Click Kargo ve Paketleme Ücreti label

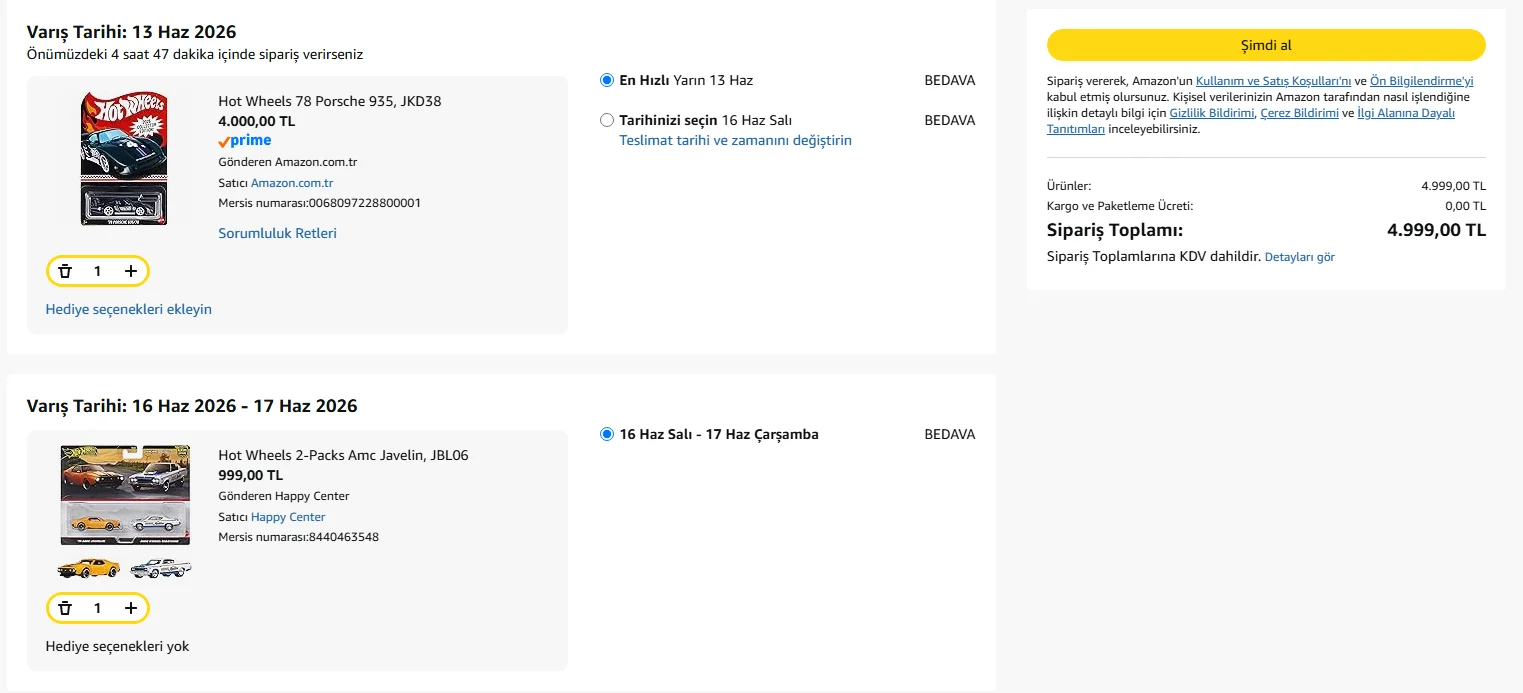[1120, 206]
